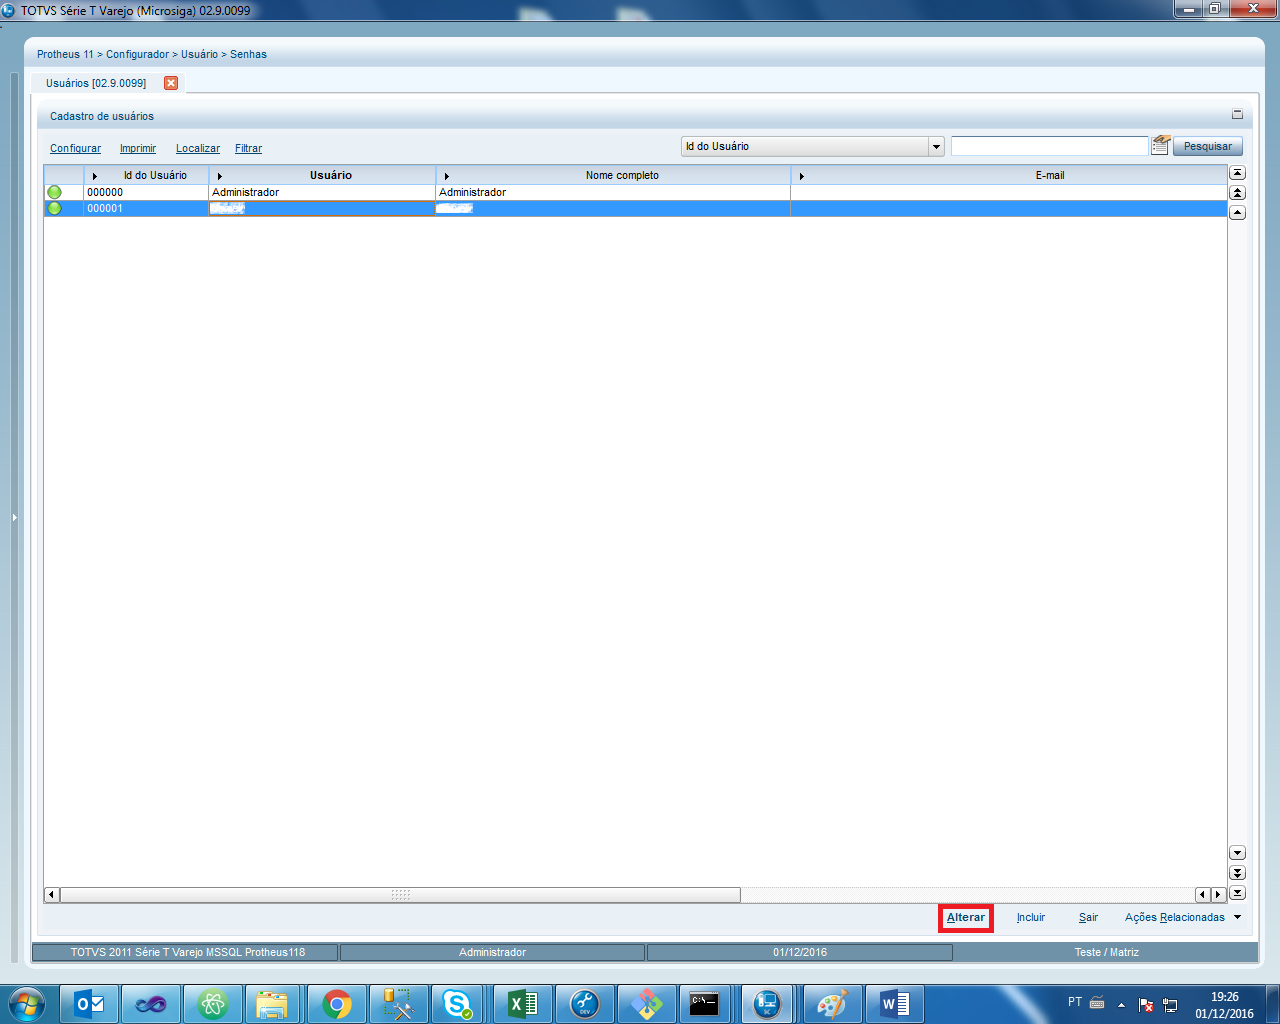Viewport: 1280px width, 1024px height.
Task: Click the scroll-left arrow at the grid's bottom right
Action: pos(1203,895)
